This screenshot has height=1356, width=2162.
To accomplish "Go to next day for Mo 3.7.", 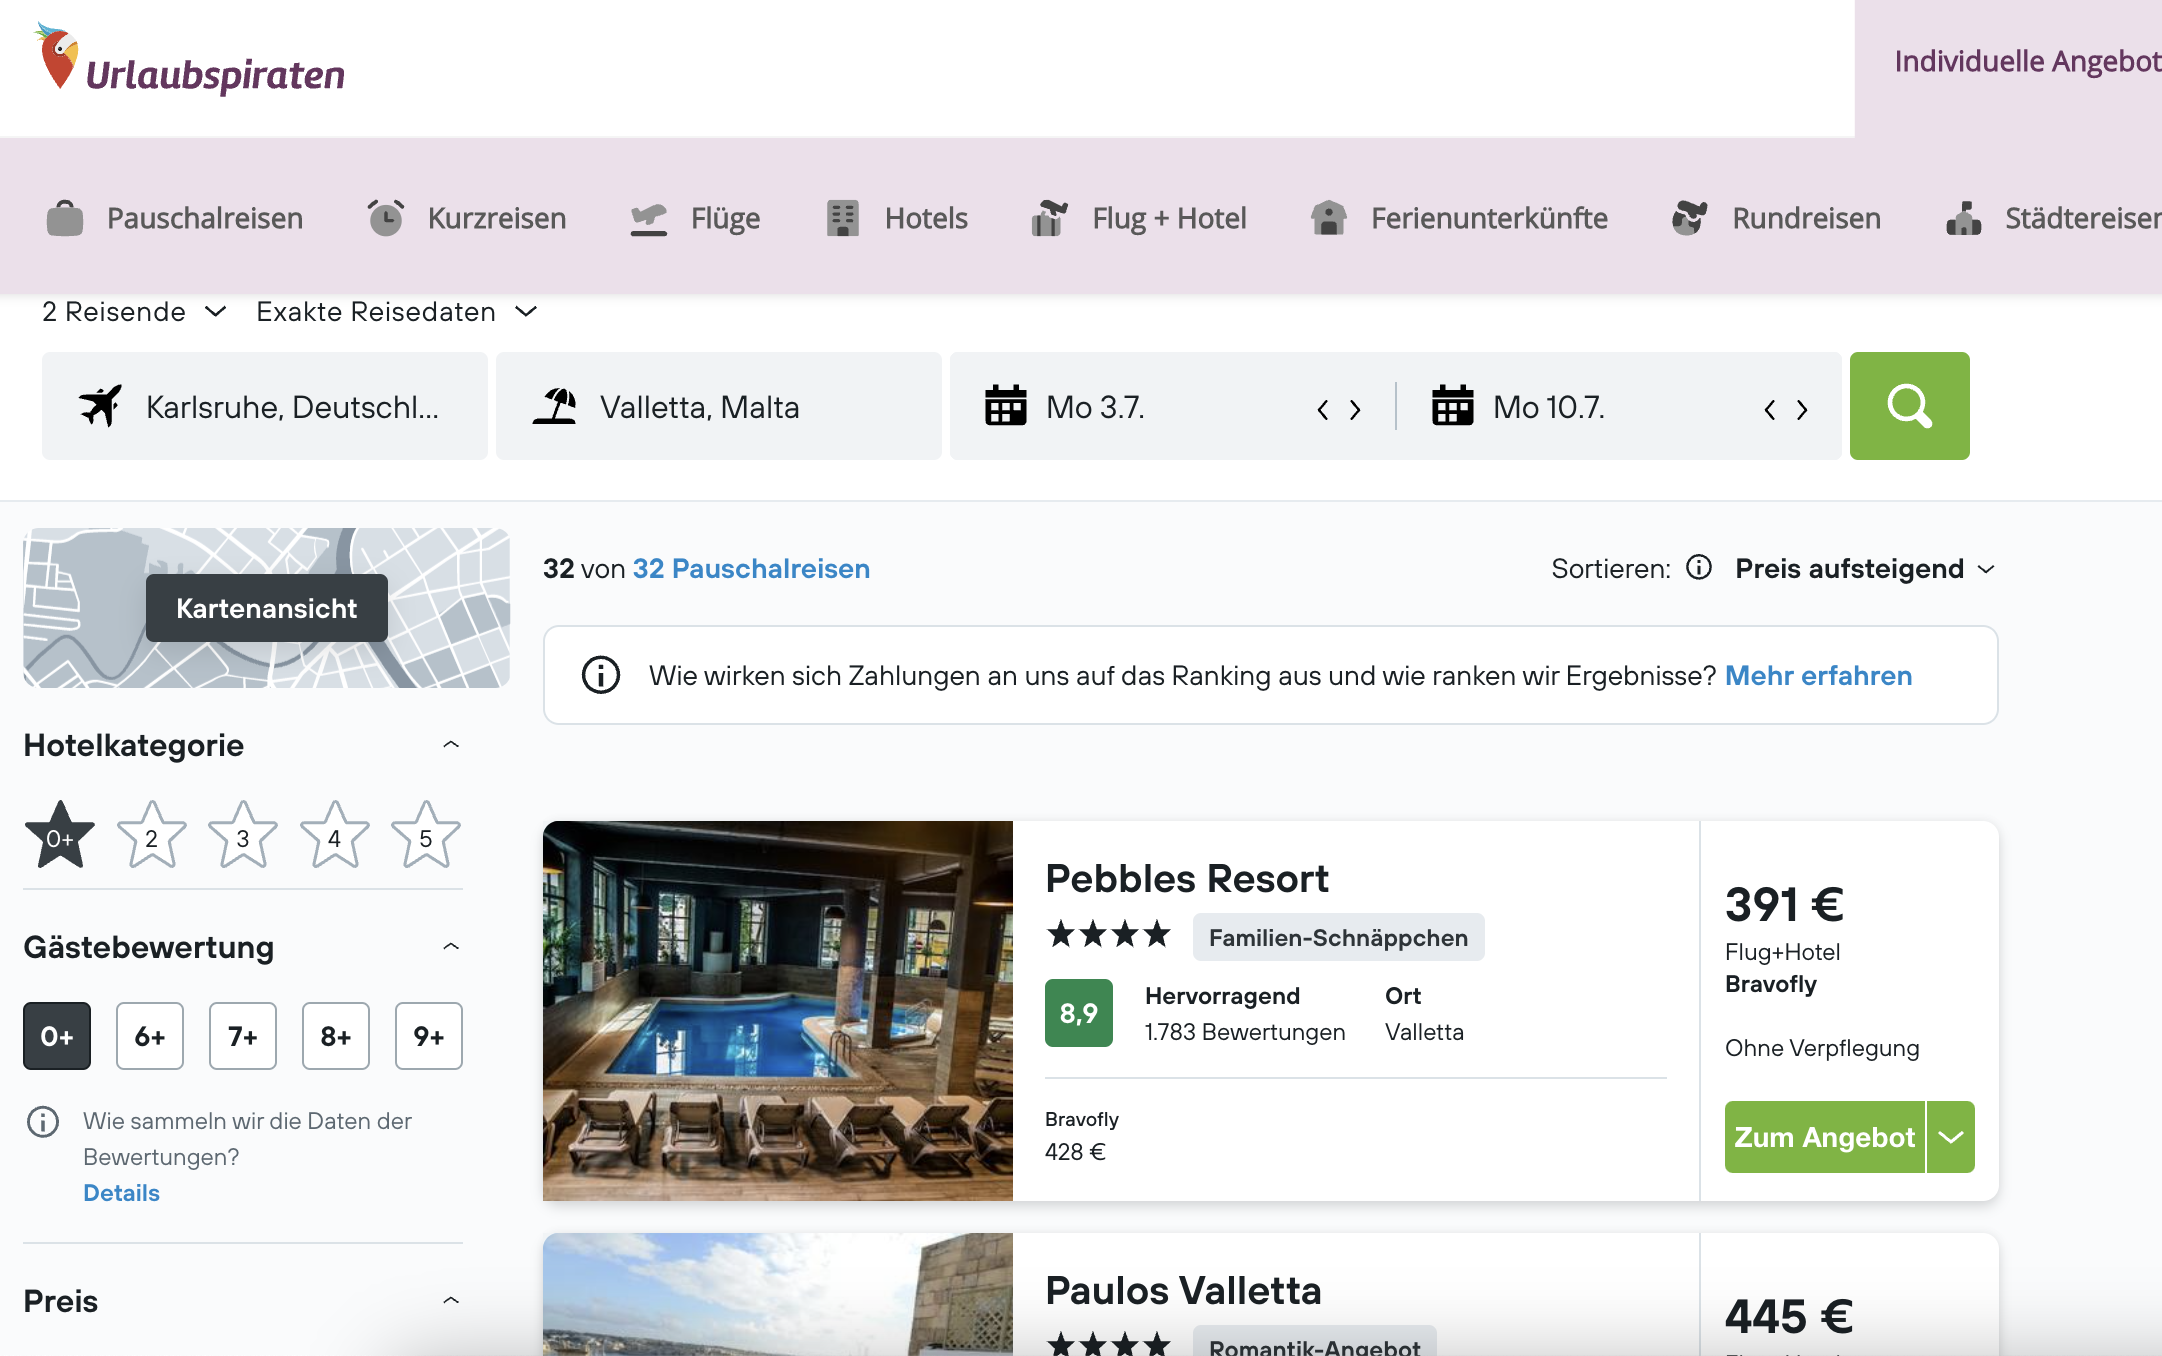I will (x=1355, y=409).
